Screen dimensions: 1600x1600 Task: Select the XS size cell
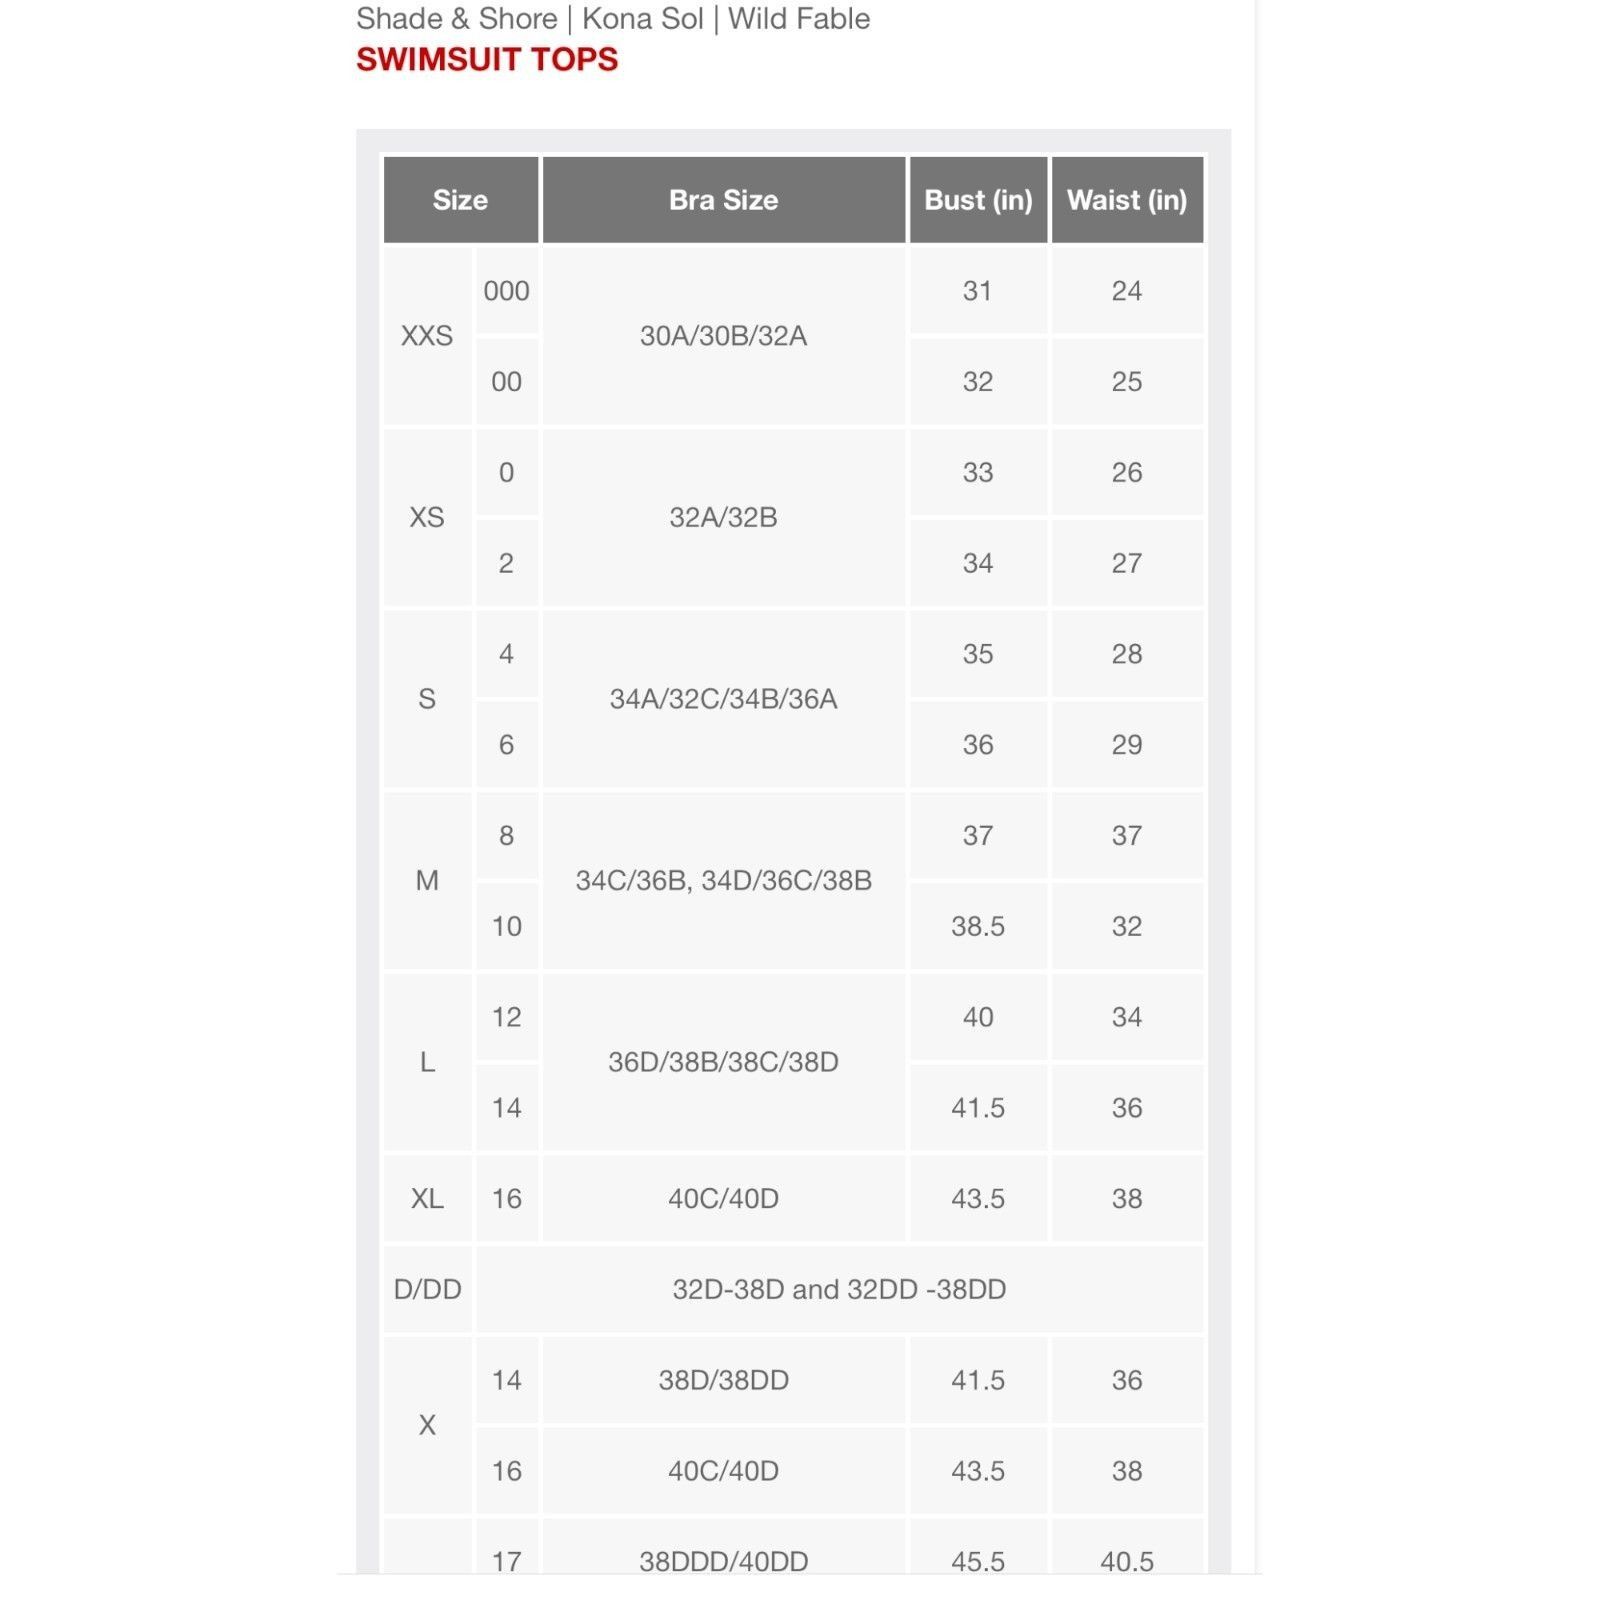[427, 517]
